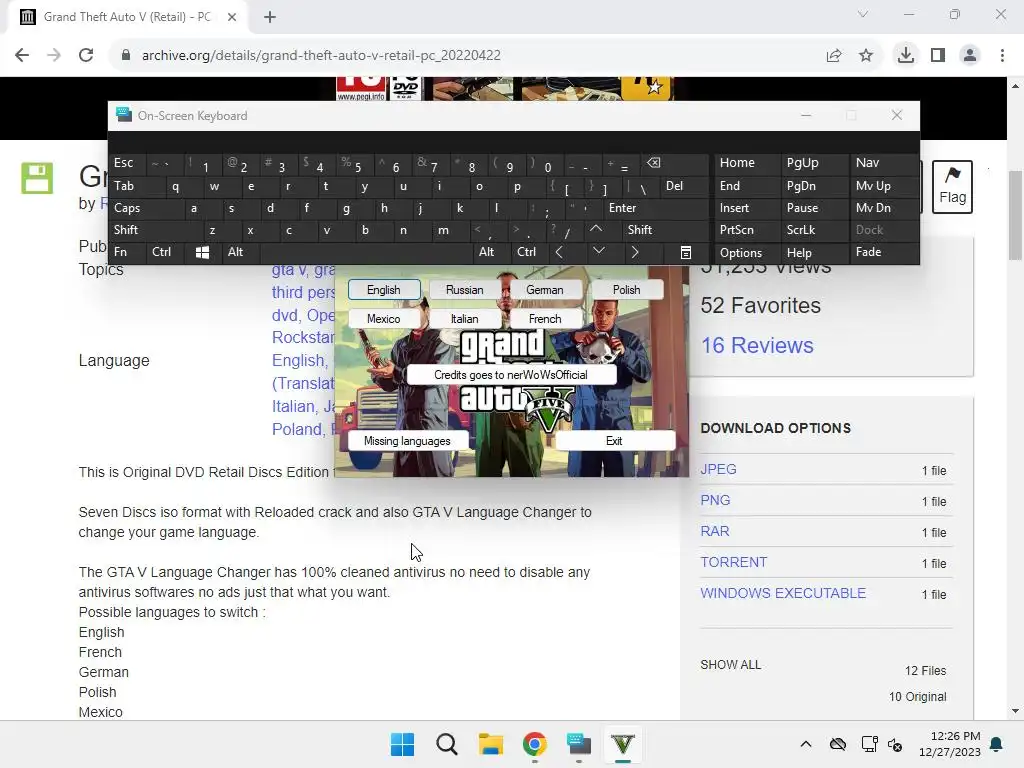The image size is (1024, 768).
Task: Switch to Chrome in the taskbar
Action: point(535,744)
